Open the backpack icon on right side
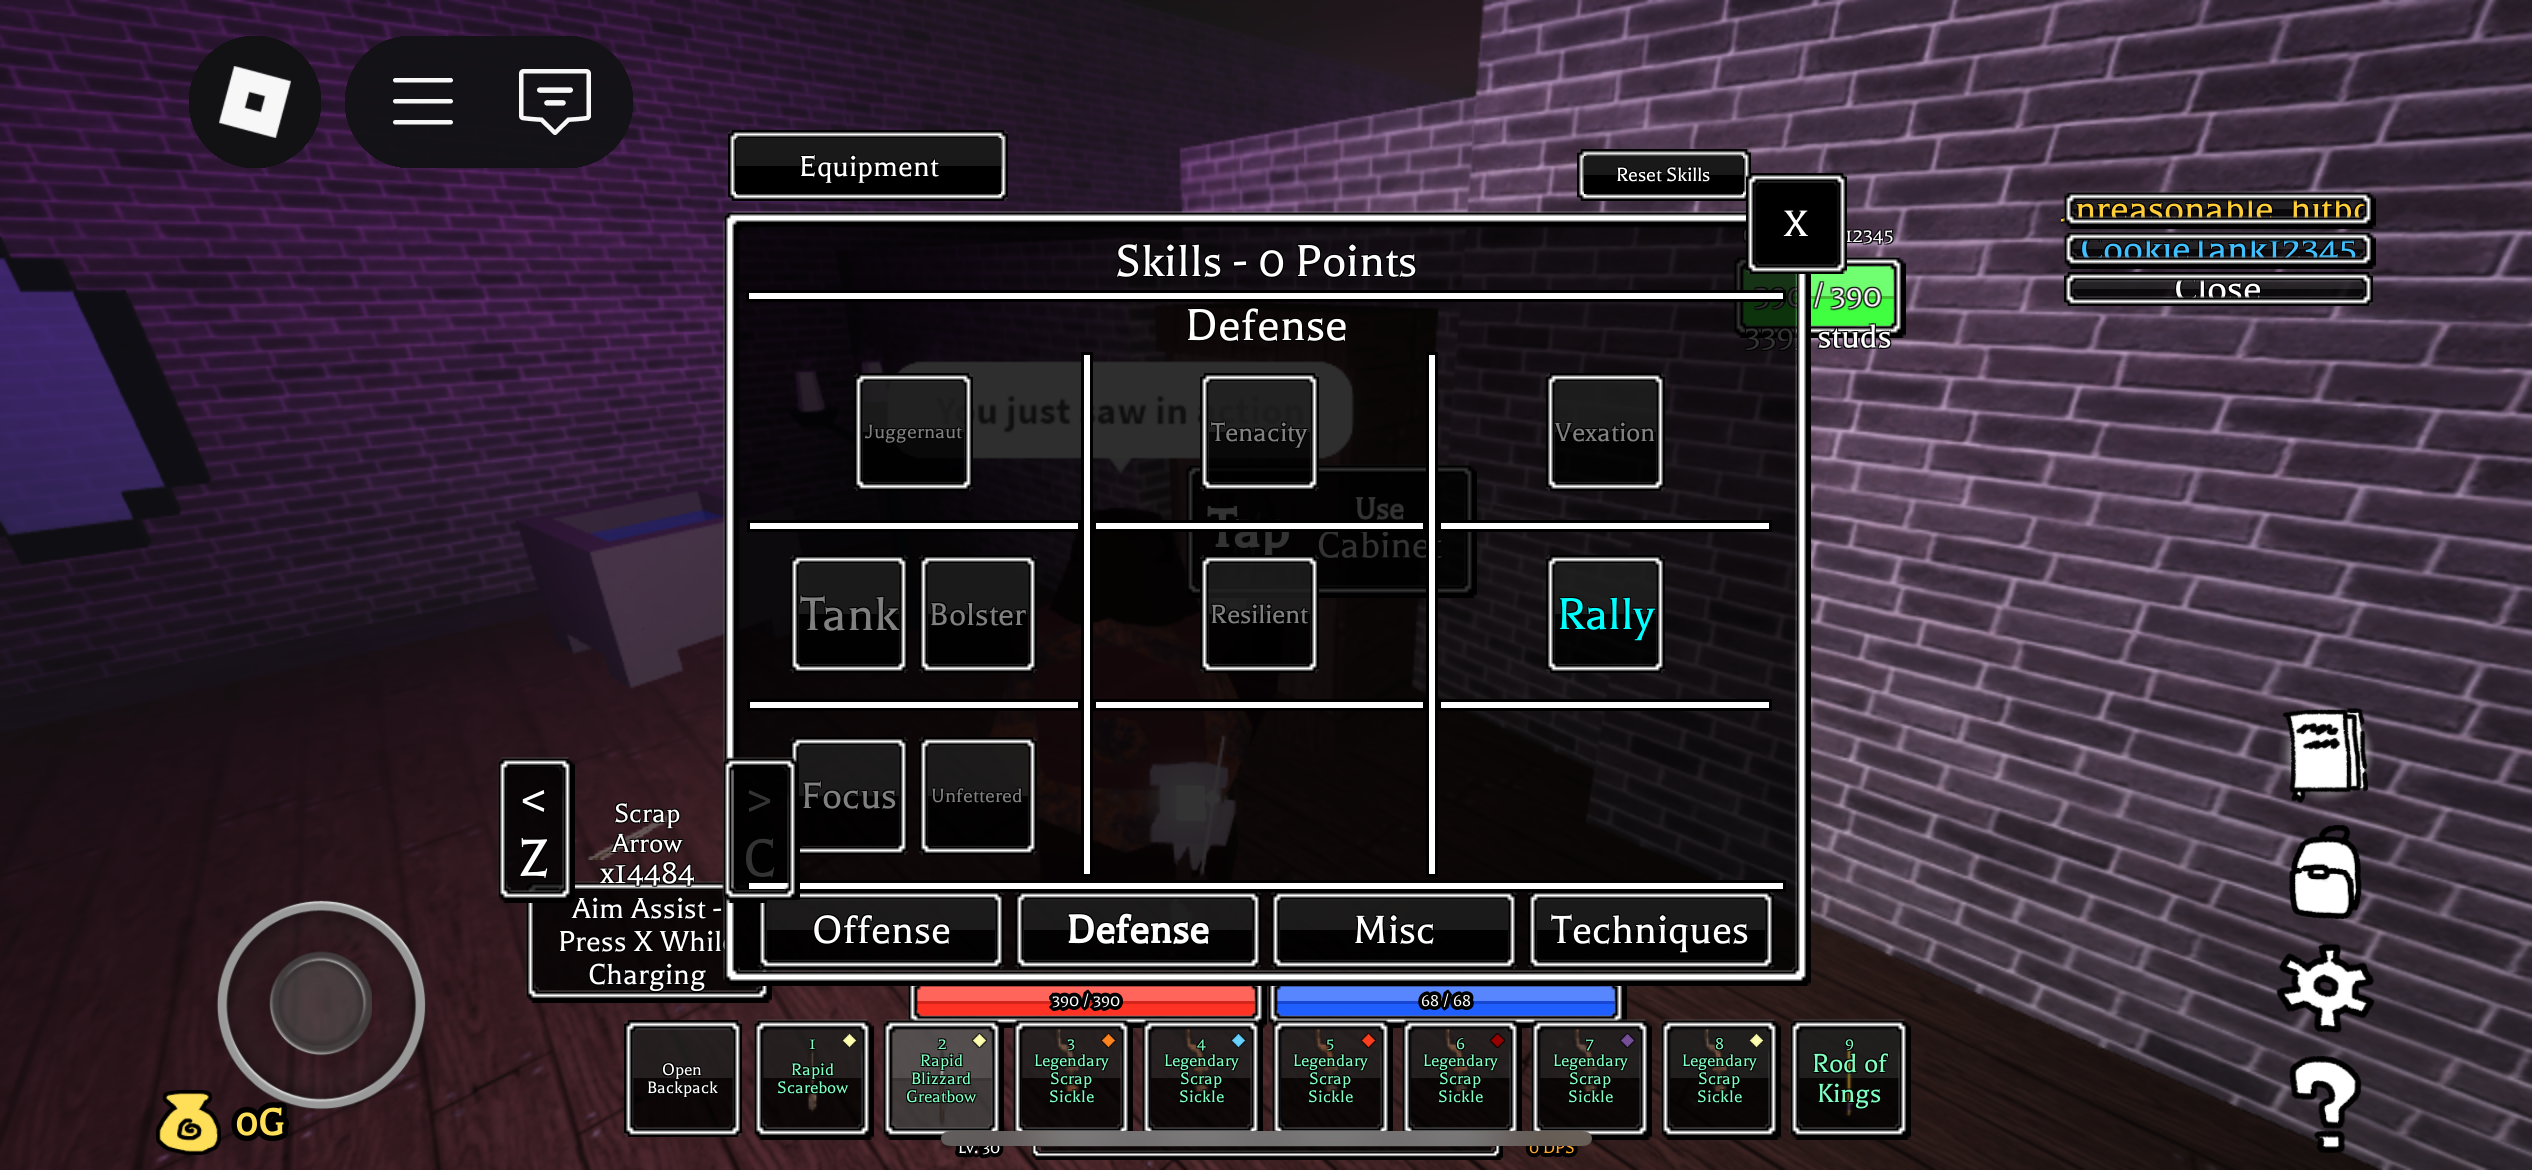The height and width of the screenshot is (1170, 2532). pos(2325,872)
